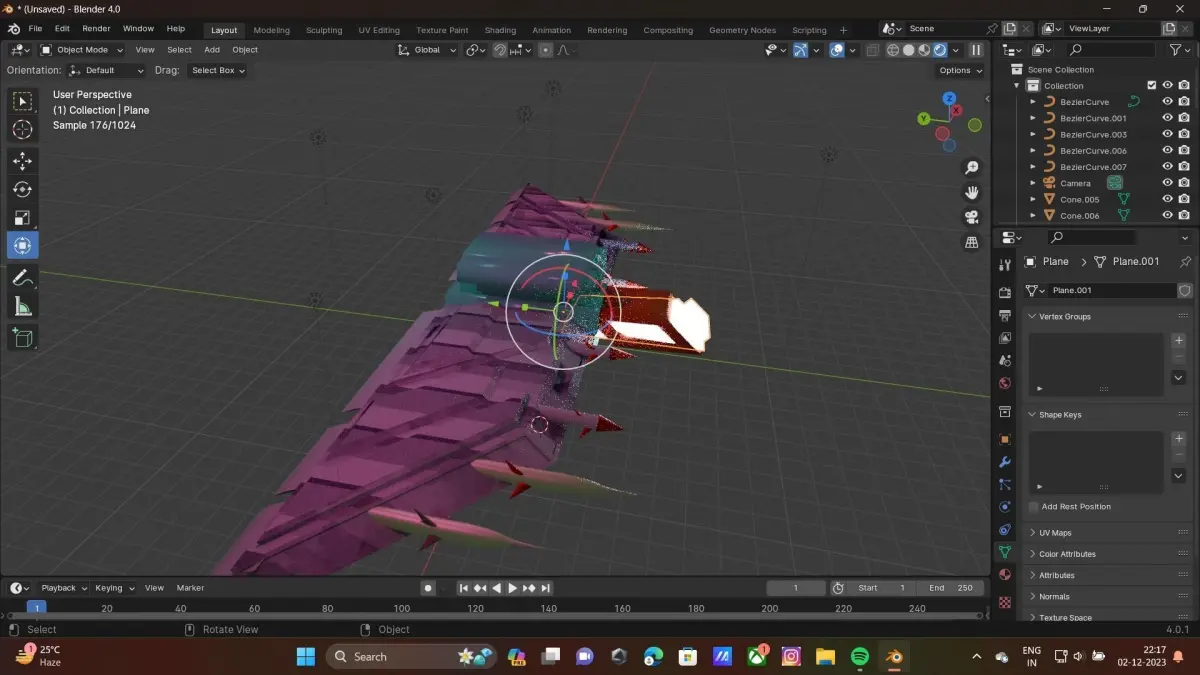
Task: Switch to the Modeling workspace tab
Action: point(271,30)
